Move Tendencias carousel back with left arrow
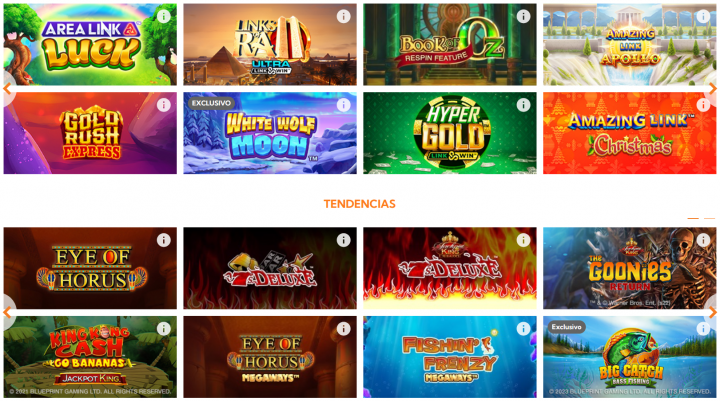720x401 pixels. [x=7, y=312]
